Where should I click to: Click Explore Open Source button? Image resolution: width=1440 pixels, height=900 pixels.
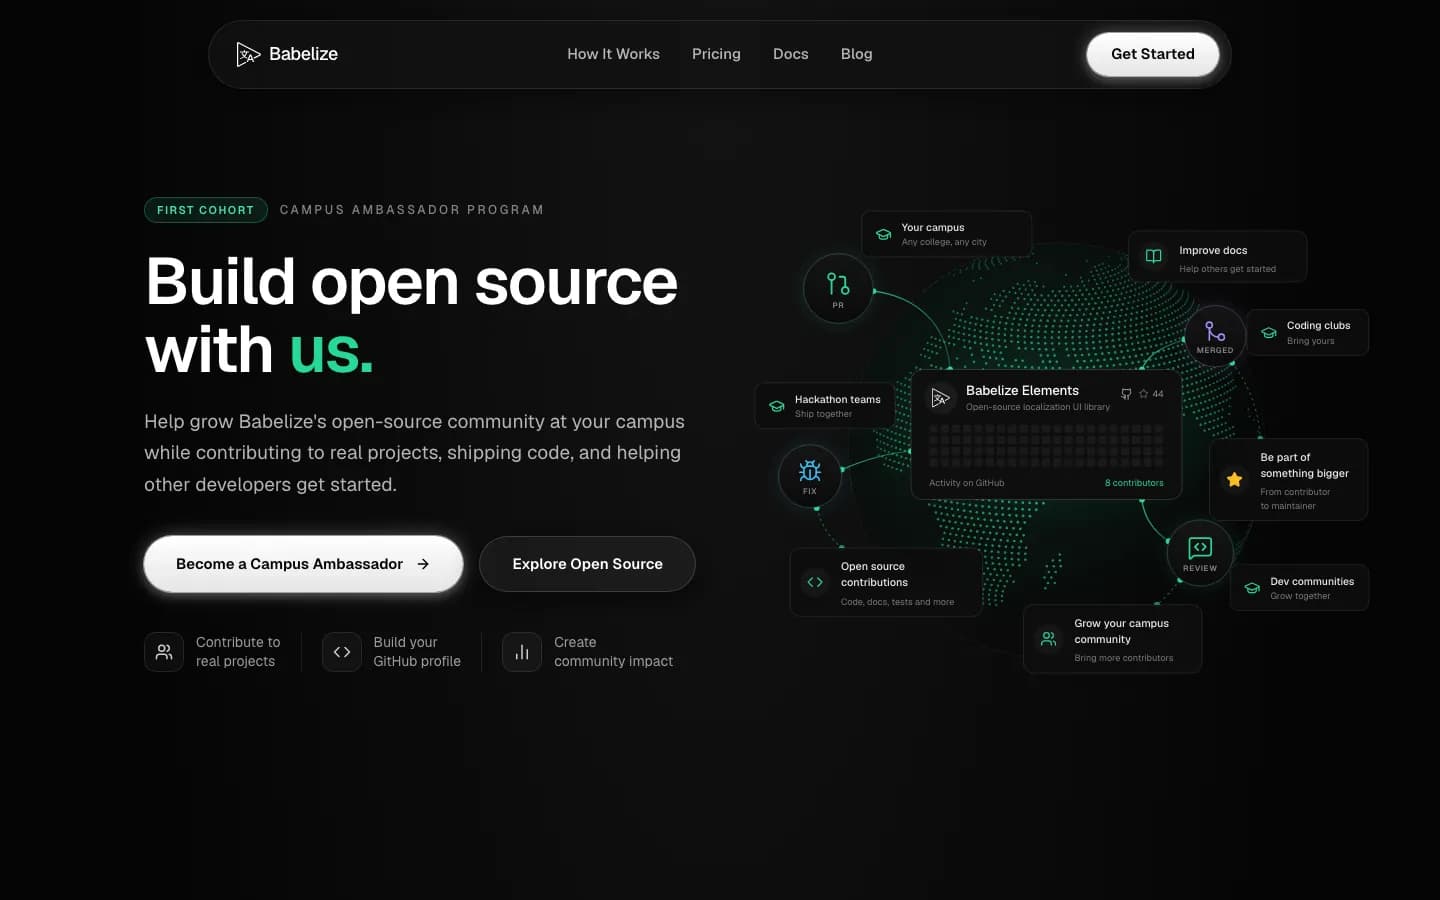point(587,564)
